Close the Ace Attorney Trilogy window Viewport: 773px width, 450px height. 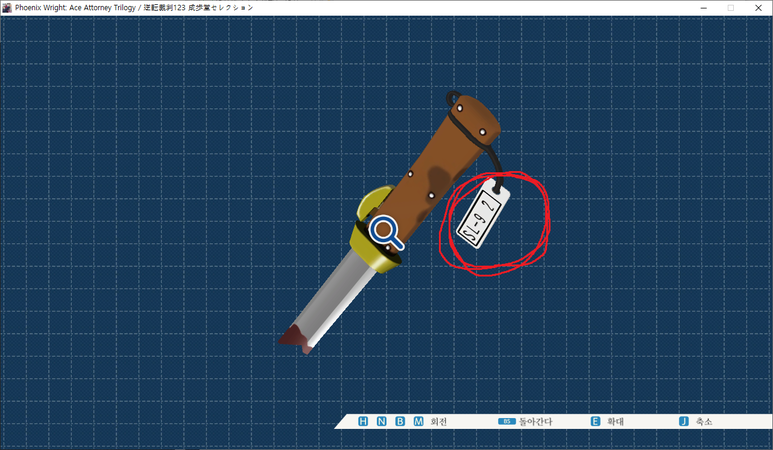pyautogui.click(x=758, y=7)
